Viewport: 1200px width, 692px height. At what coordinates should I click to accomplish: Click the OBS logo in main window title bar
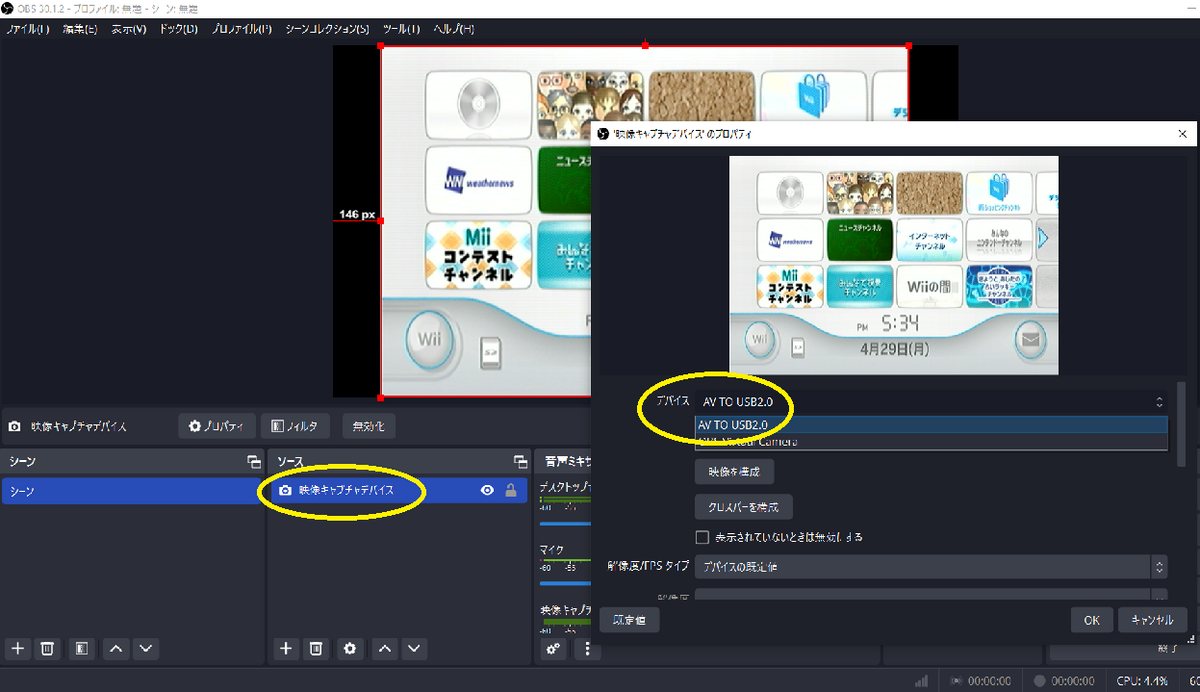coord(8,8)
